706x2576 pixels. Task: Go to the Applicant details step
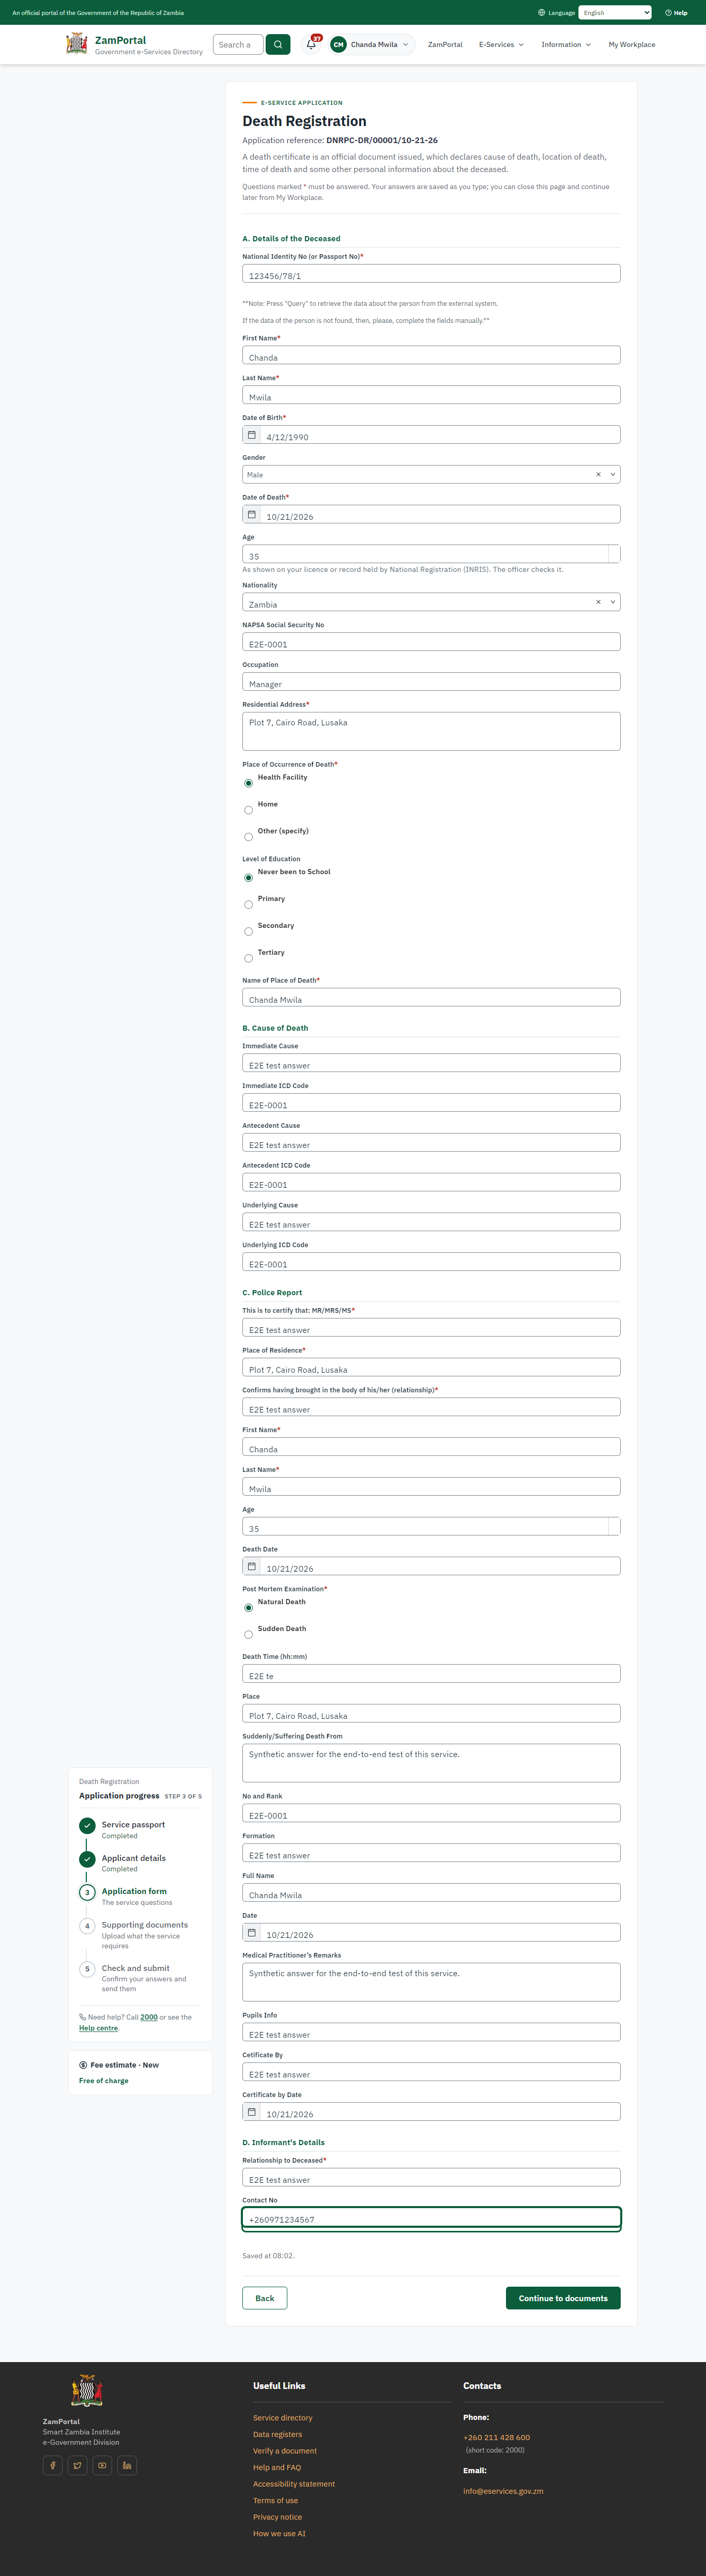(x=134, y=1858)
